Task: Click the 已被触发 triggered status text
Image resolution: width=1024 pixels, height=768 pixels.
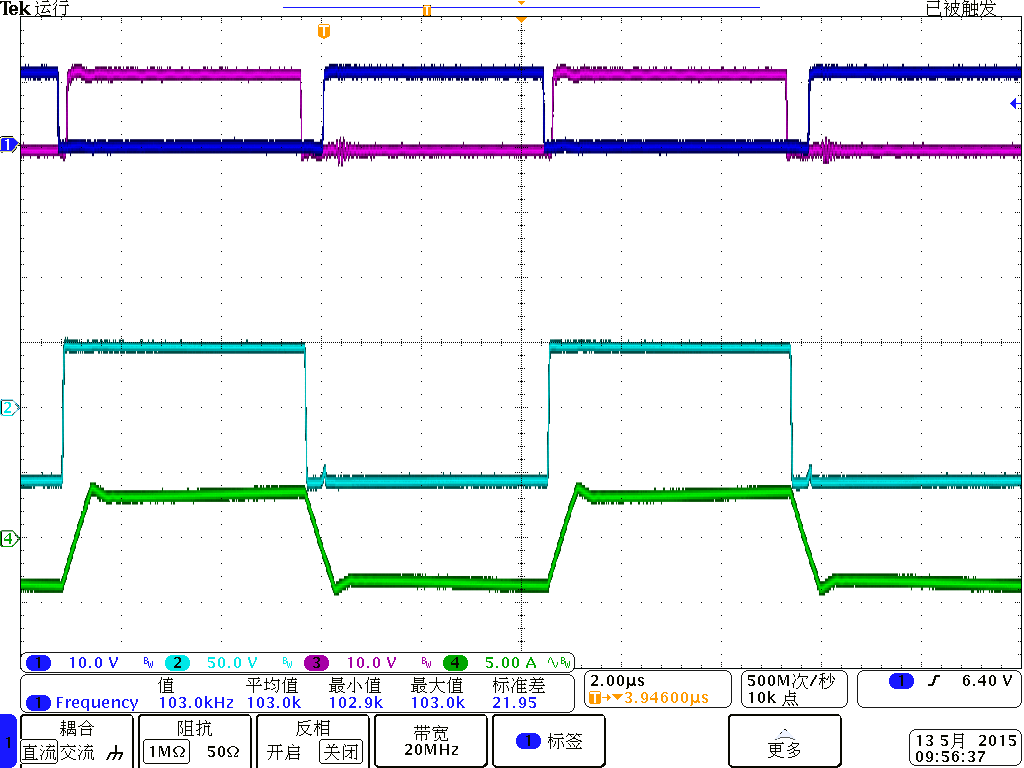Action: click(961, 8)
